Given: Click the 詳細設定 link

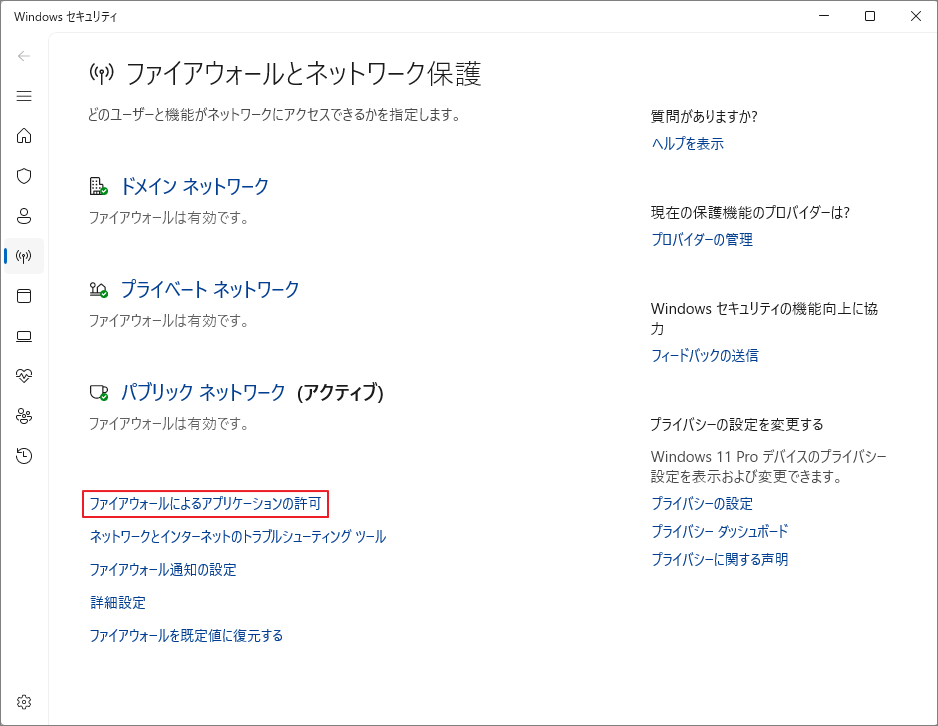Looking at the screenshot, I should [118, 602].
